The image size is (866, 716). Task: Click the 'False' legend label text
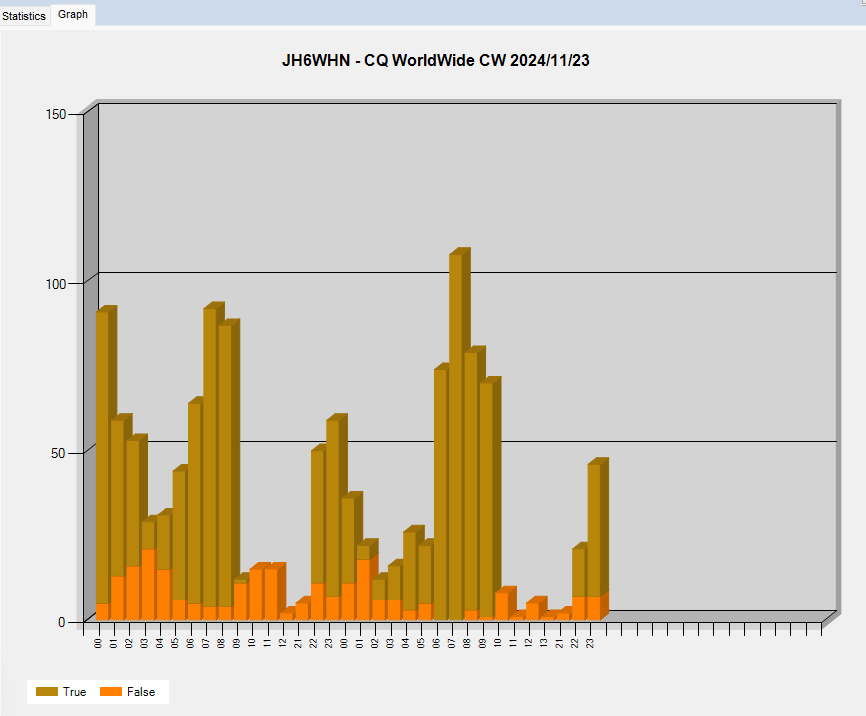pyautogui.click(x=141, y=692)
